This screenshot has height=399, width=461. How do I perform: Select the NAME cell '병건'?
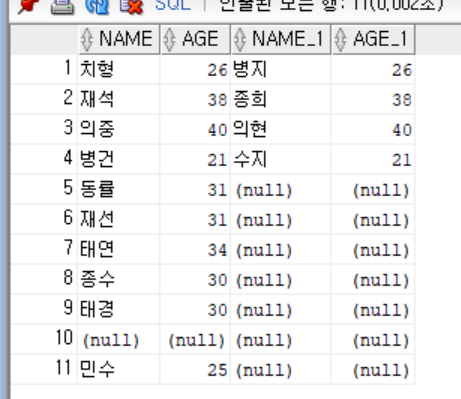[x=119, y=159]
